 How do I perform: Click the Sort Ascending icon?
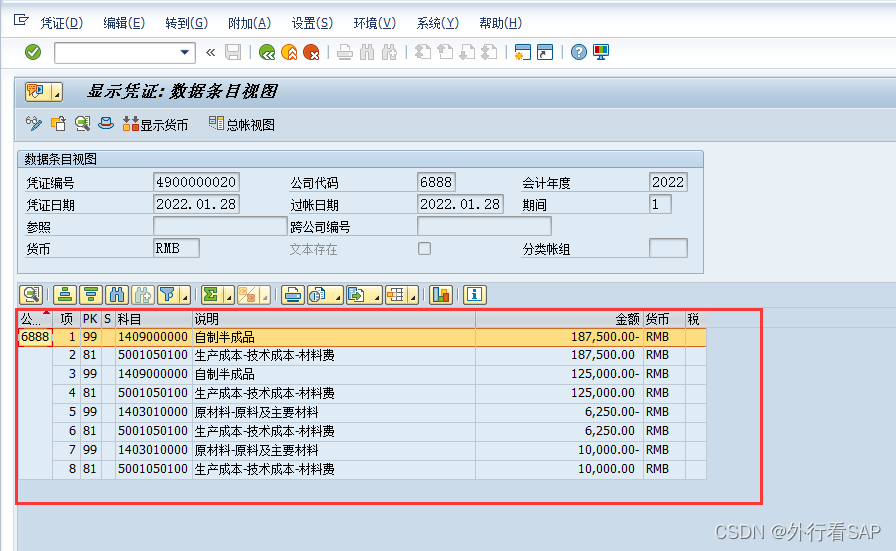65,295
